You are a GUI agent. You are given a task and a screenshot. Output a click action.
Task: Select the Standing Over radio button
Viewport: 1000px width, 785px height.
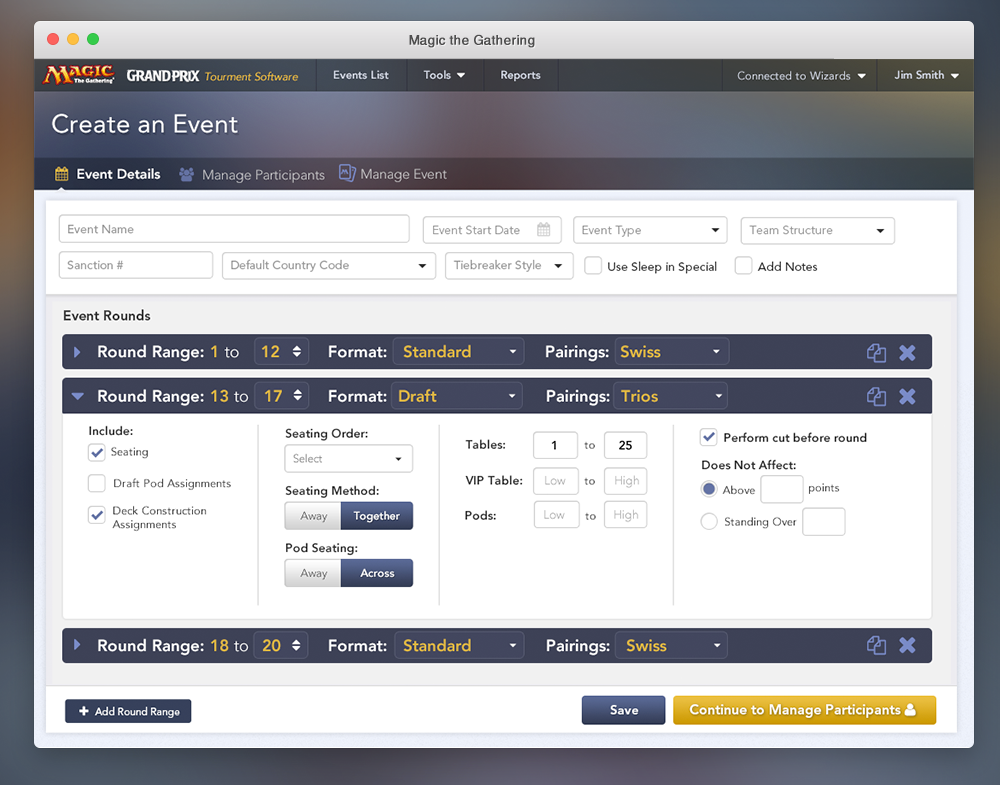pyautogui.click(x=709, y=521)
